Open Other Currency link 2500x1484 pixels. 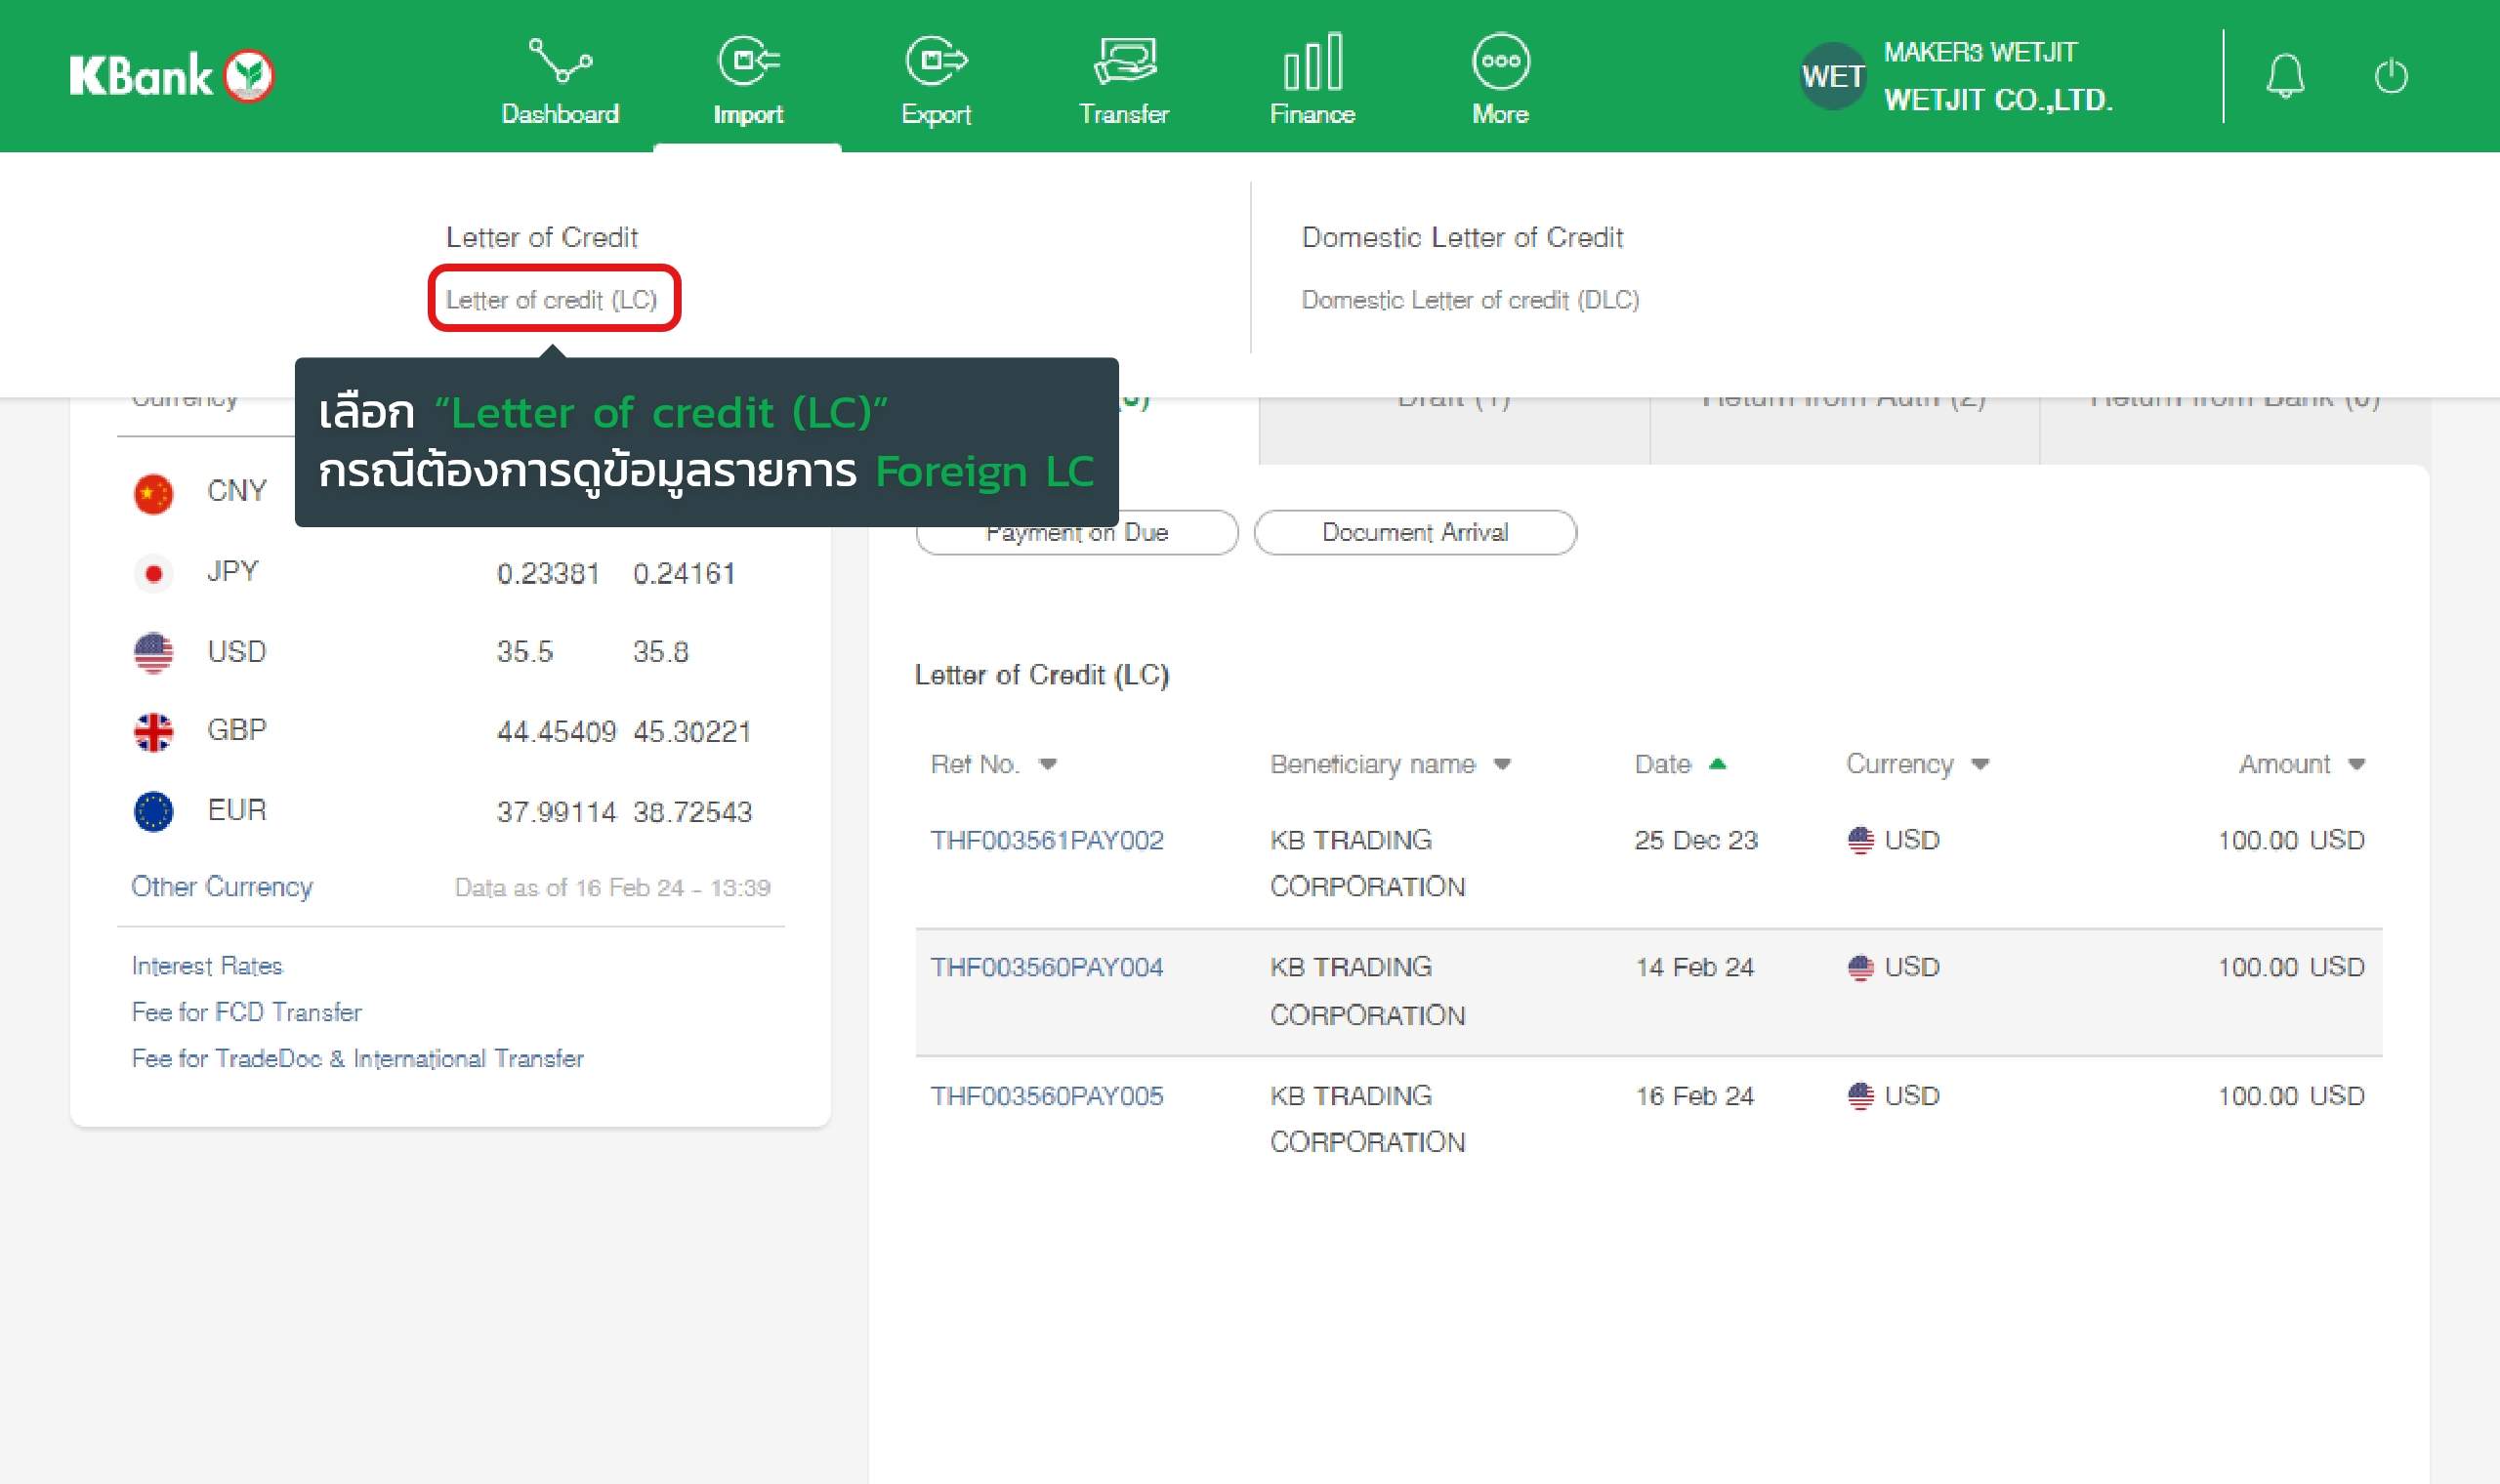coord(222,887)
